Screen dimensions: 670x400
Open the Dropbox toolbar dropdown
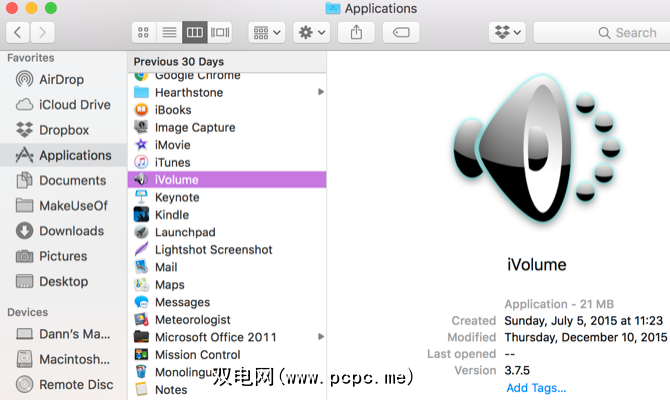pyautogui.click(x=507, y=33)
